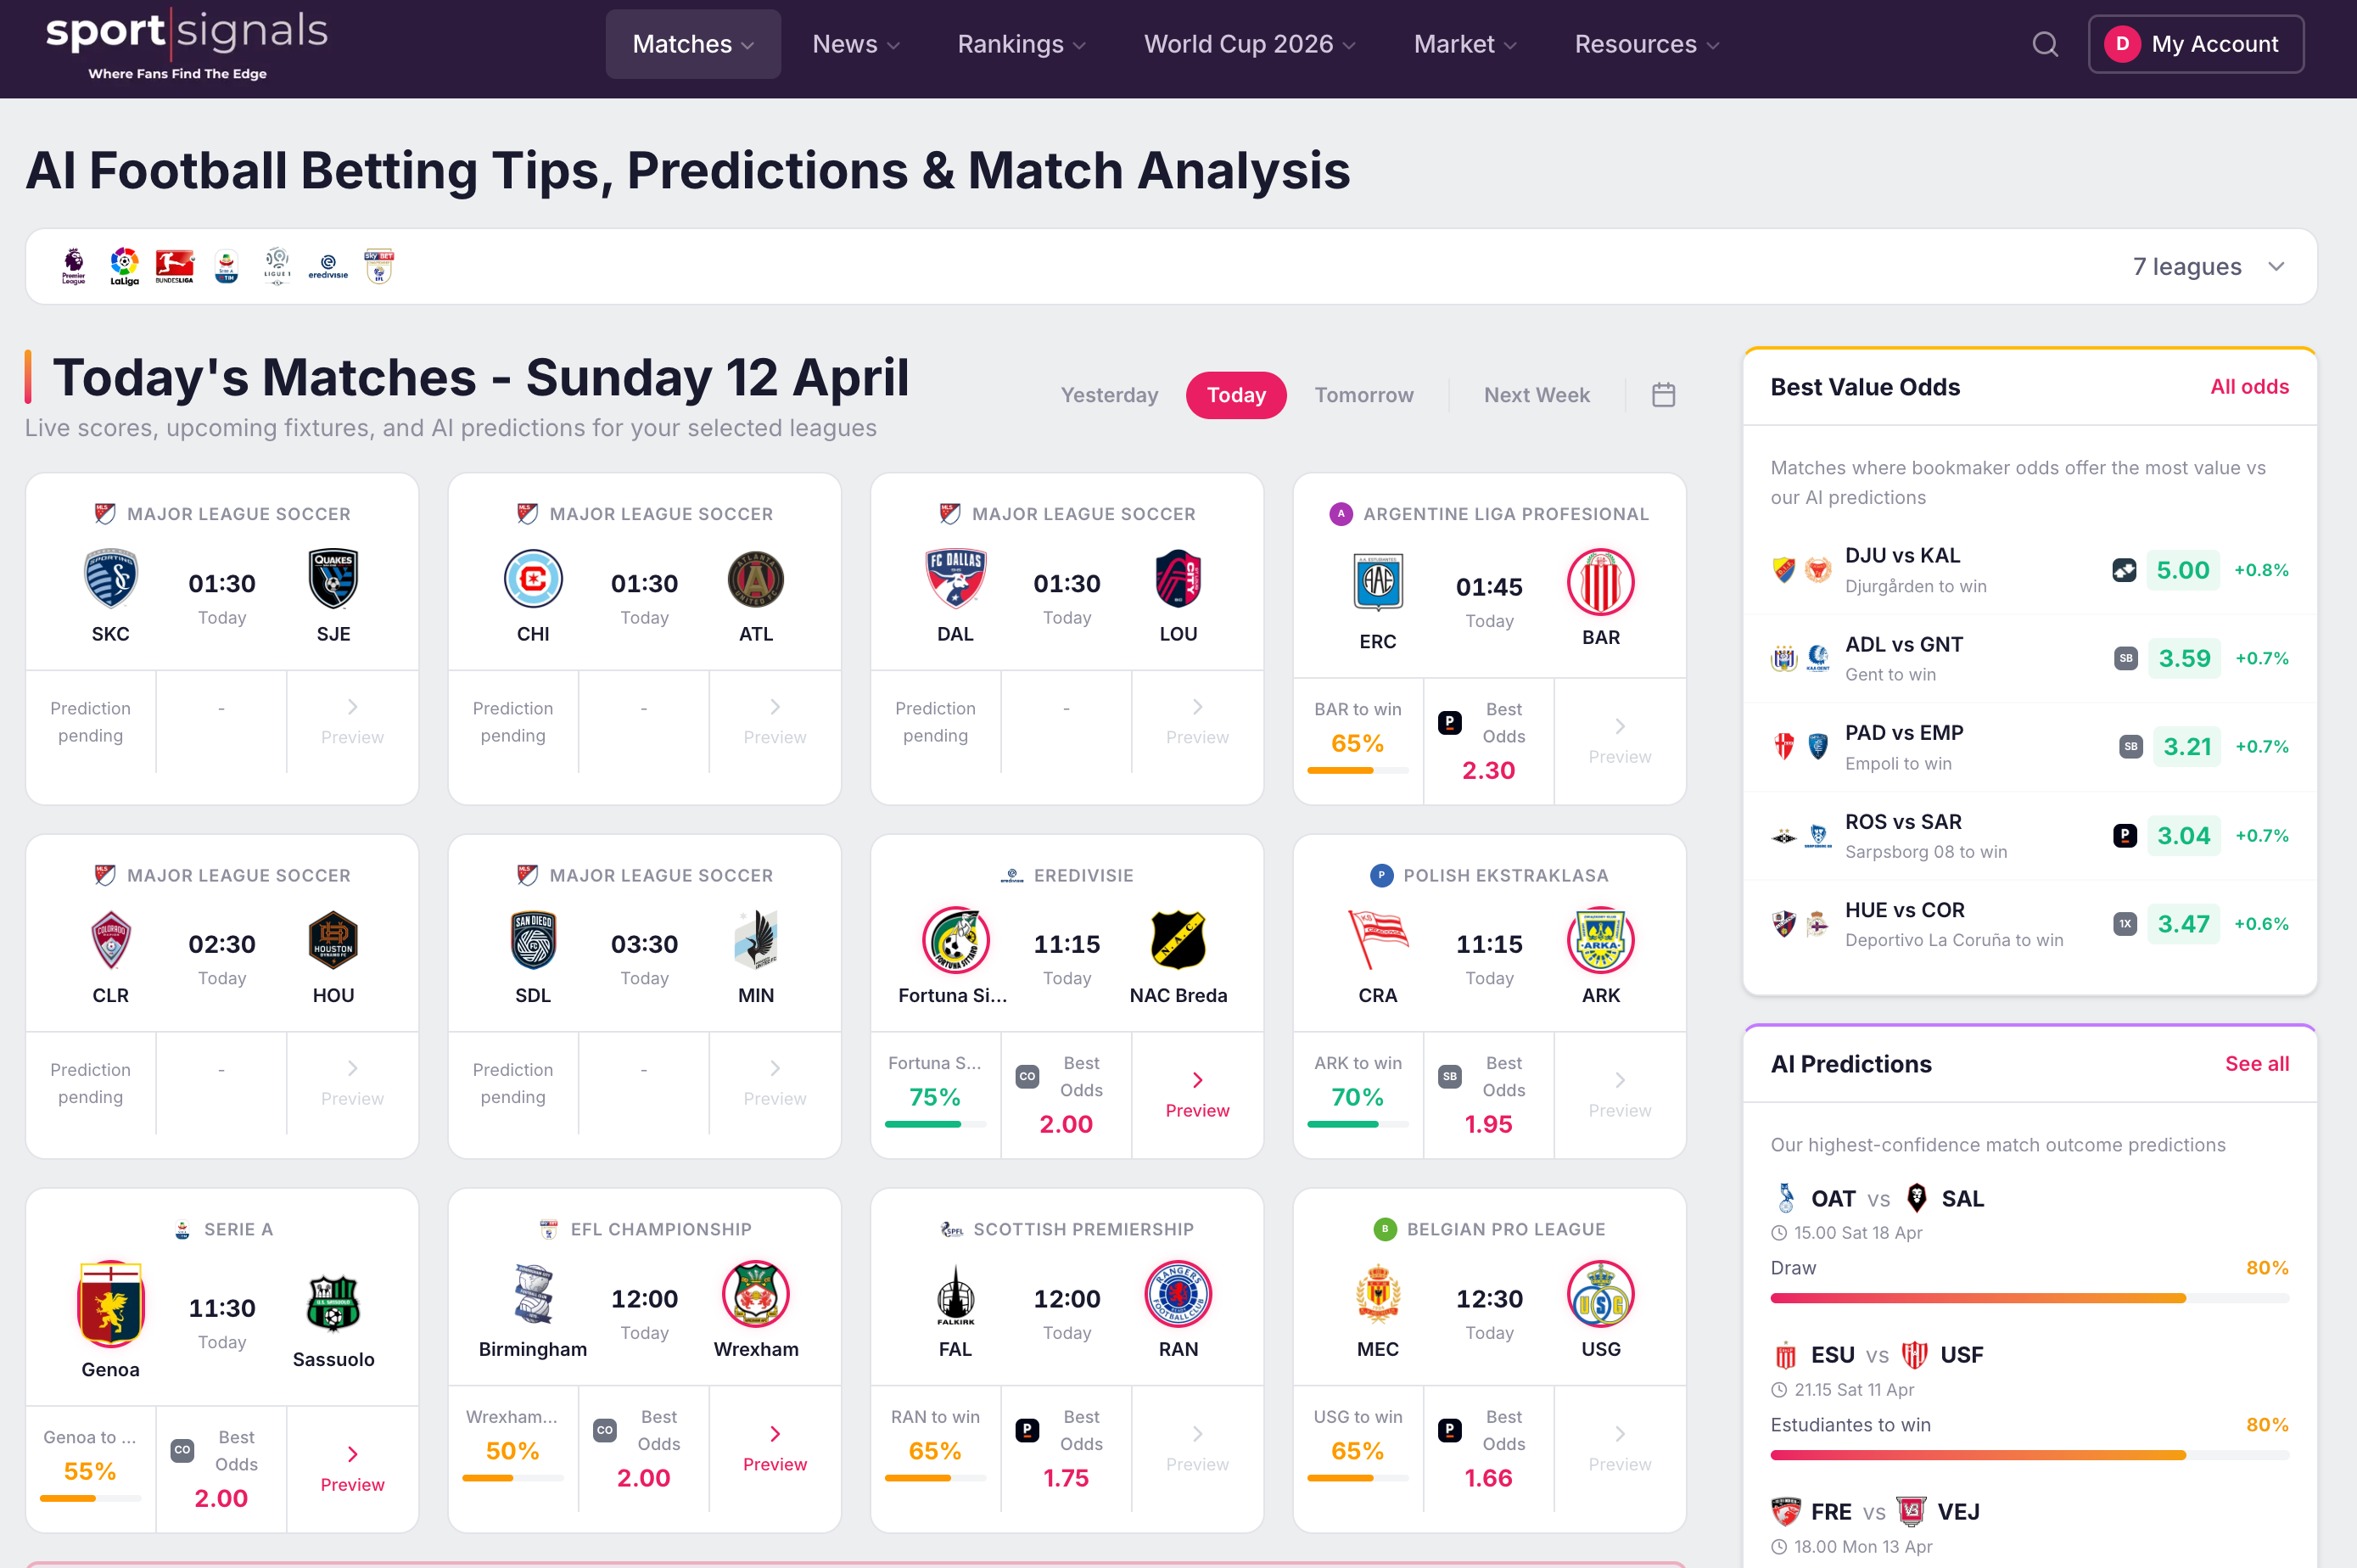Open the Market menu

pyautogui.click(x=1465, y=44)
